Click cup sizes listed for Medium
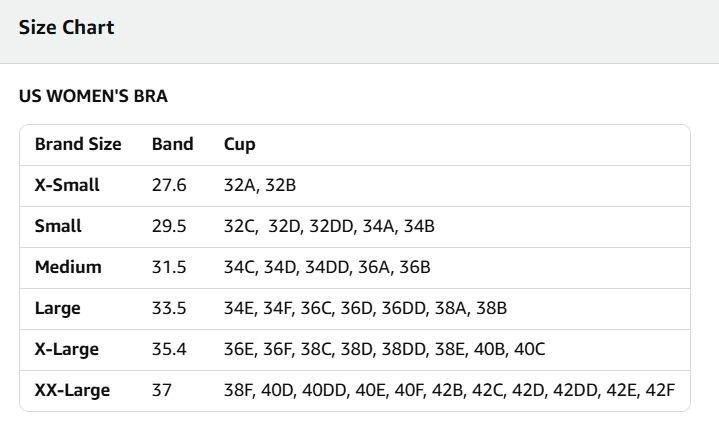719x437 pixels. point(327,267)
